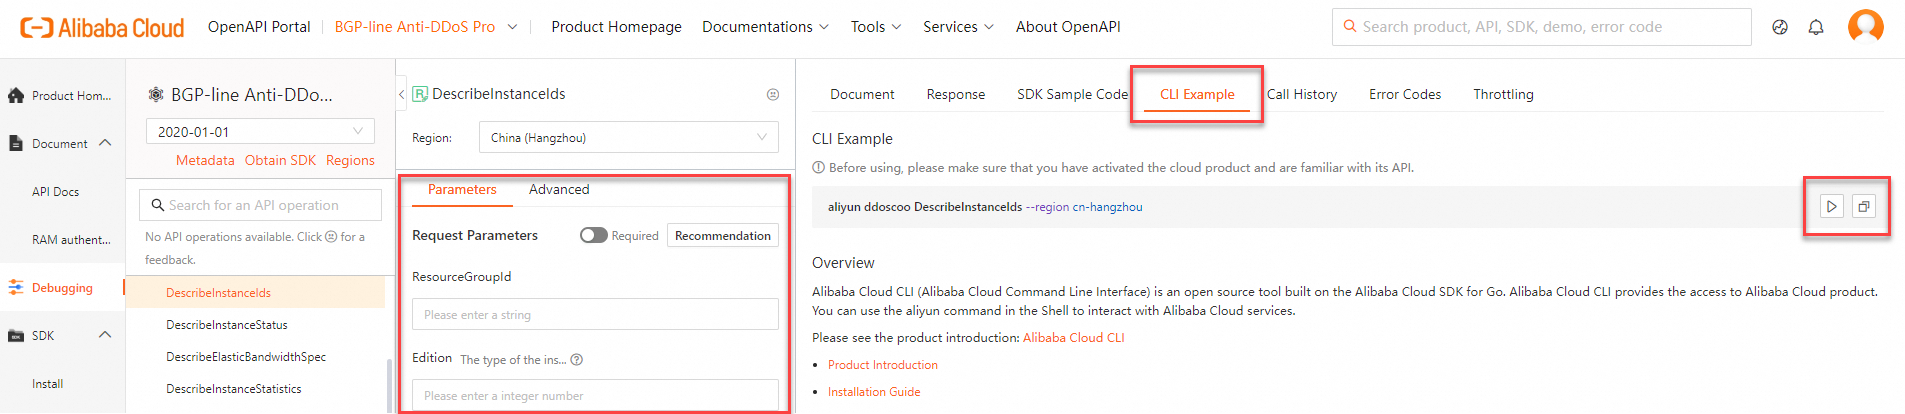Open the 2020-01-01 version dropdown

click(x=260, y=132)
